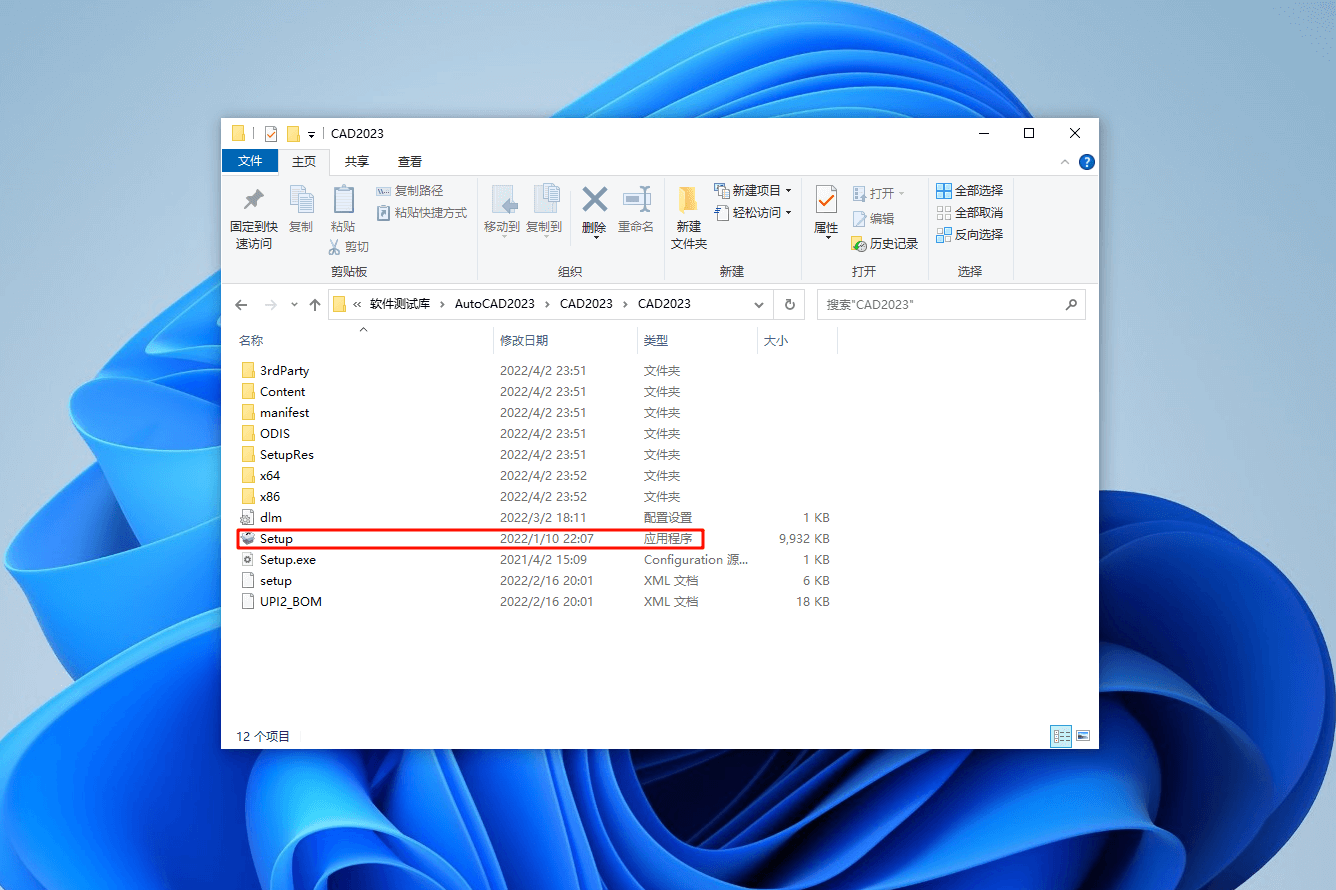The height and width of the screenshot is (890, 1336).
Task: Open the address bar history dropdown
Action: 758,303
